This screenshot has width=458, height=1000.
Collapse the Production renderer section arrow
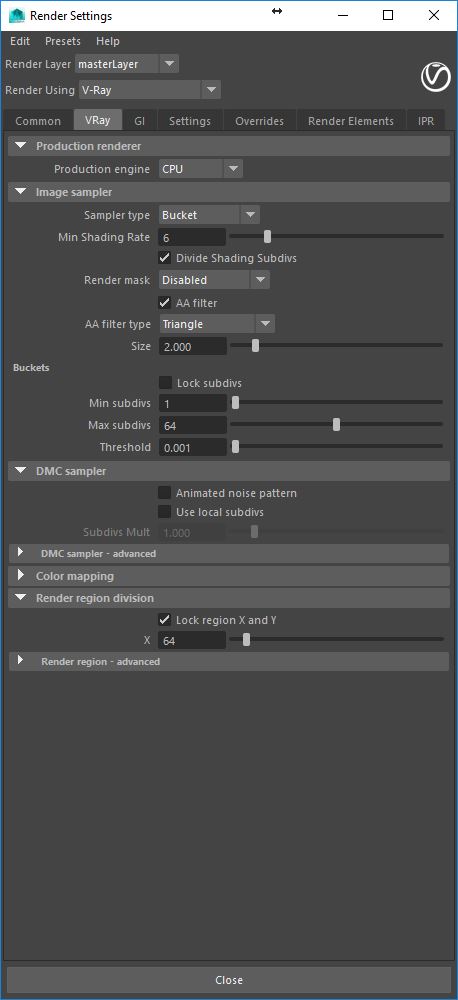[21, 146]
